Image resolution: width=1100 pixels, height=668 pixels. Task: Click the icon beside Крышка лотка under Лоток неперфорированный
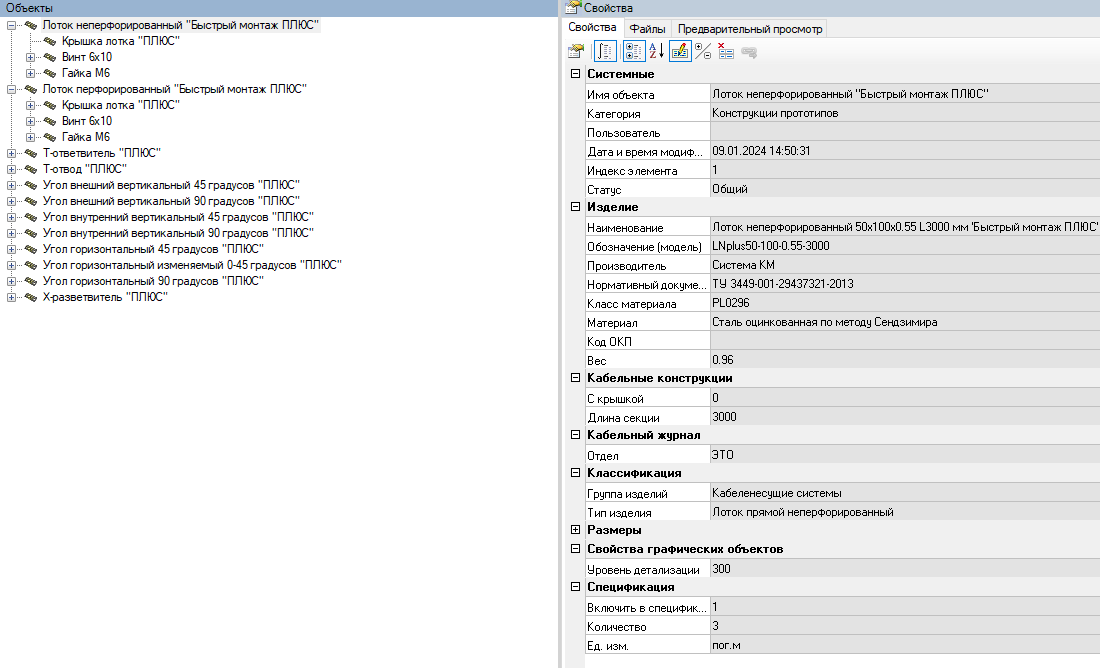tap(50, 41)
